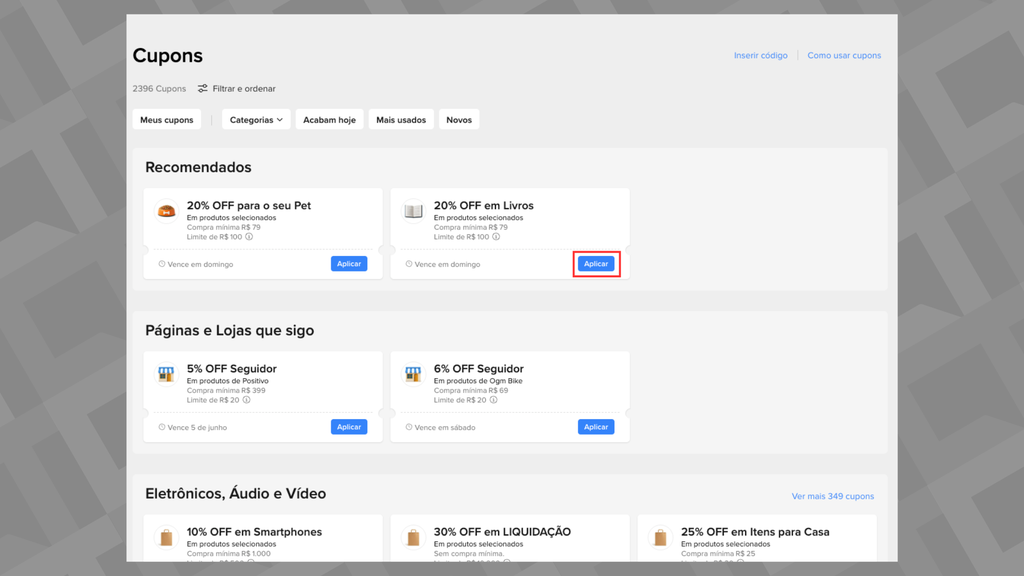Click bag icon on Smartphones coupon
The height and width of the screenshot is (576, 1024).
[167, 537]
